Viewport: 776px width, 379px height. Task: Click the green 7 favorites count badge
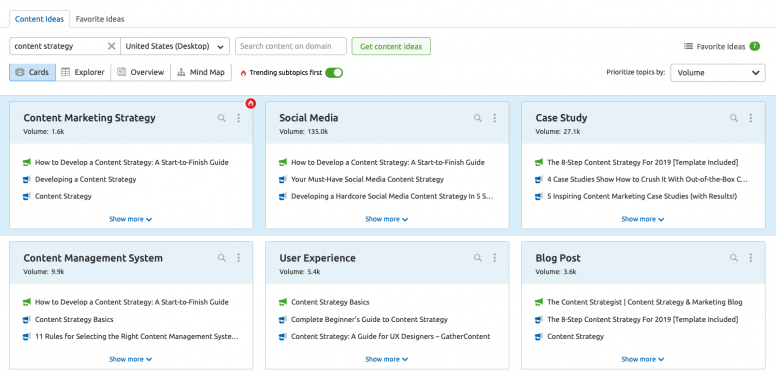pos(754,46)
